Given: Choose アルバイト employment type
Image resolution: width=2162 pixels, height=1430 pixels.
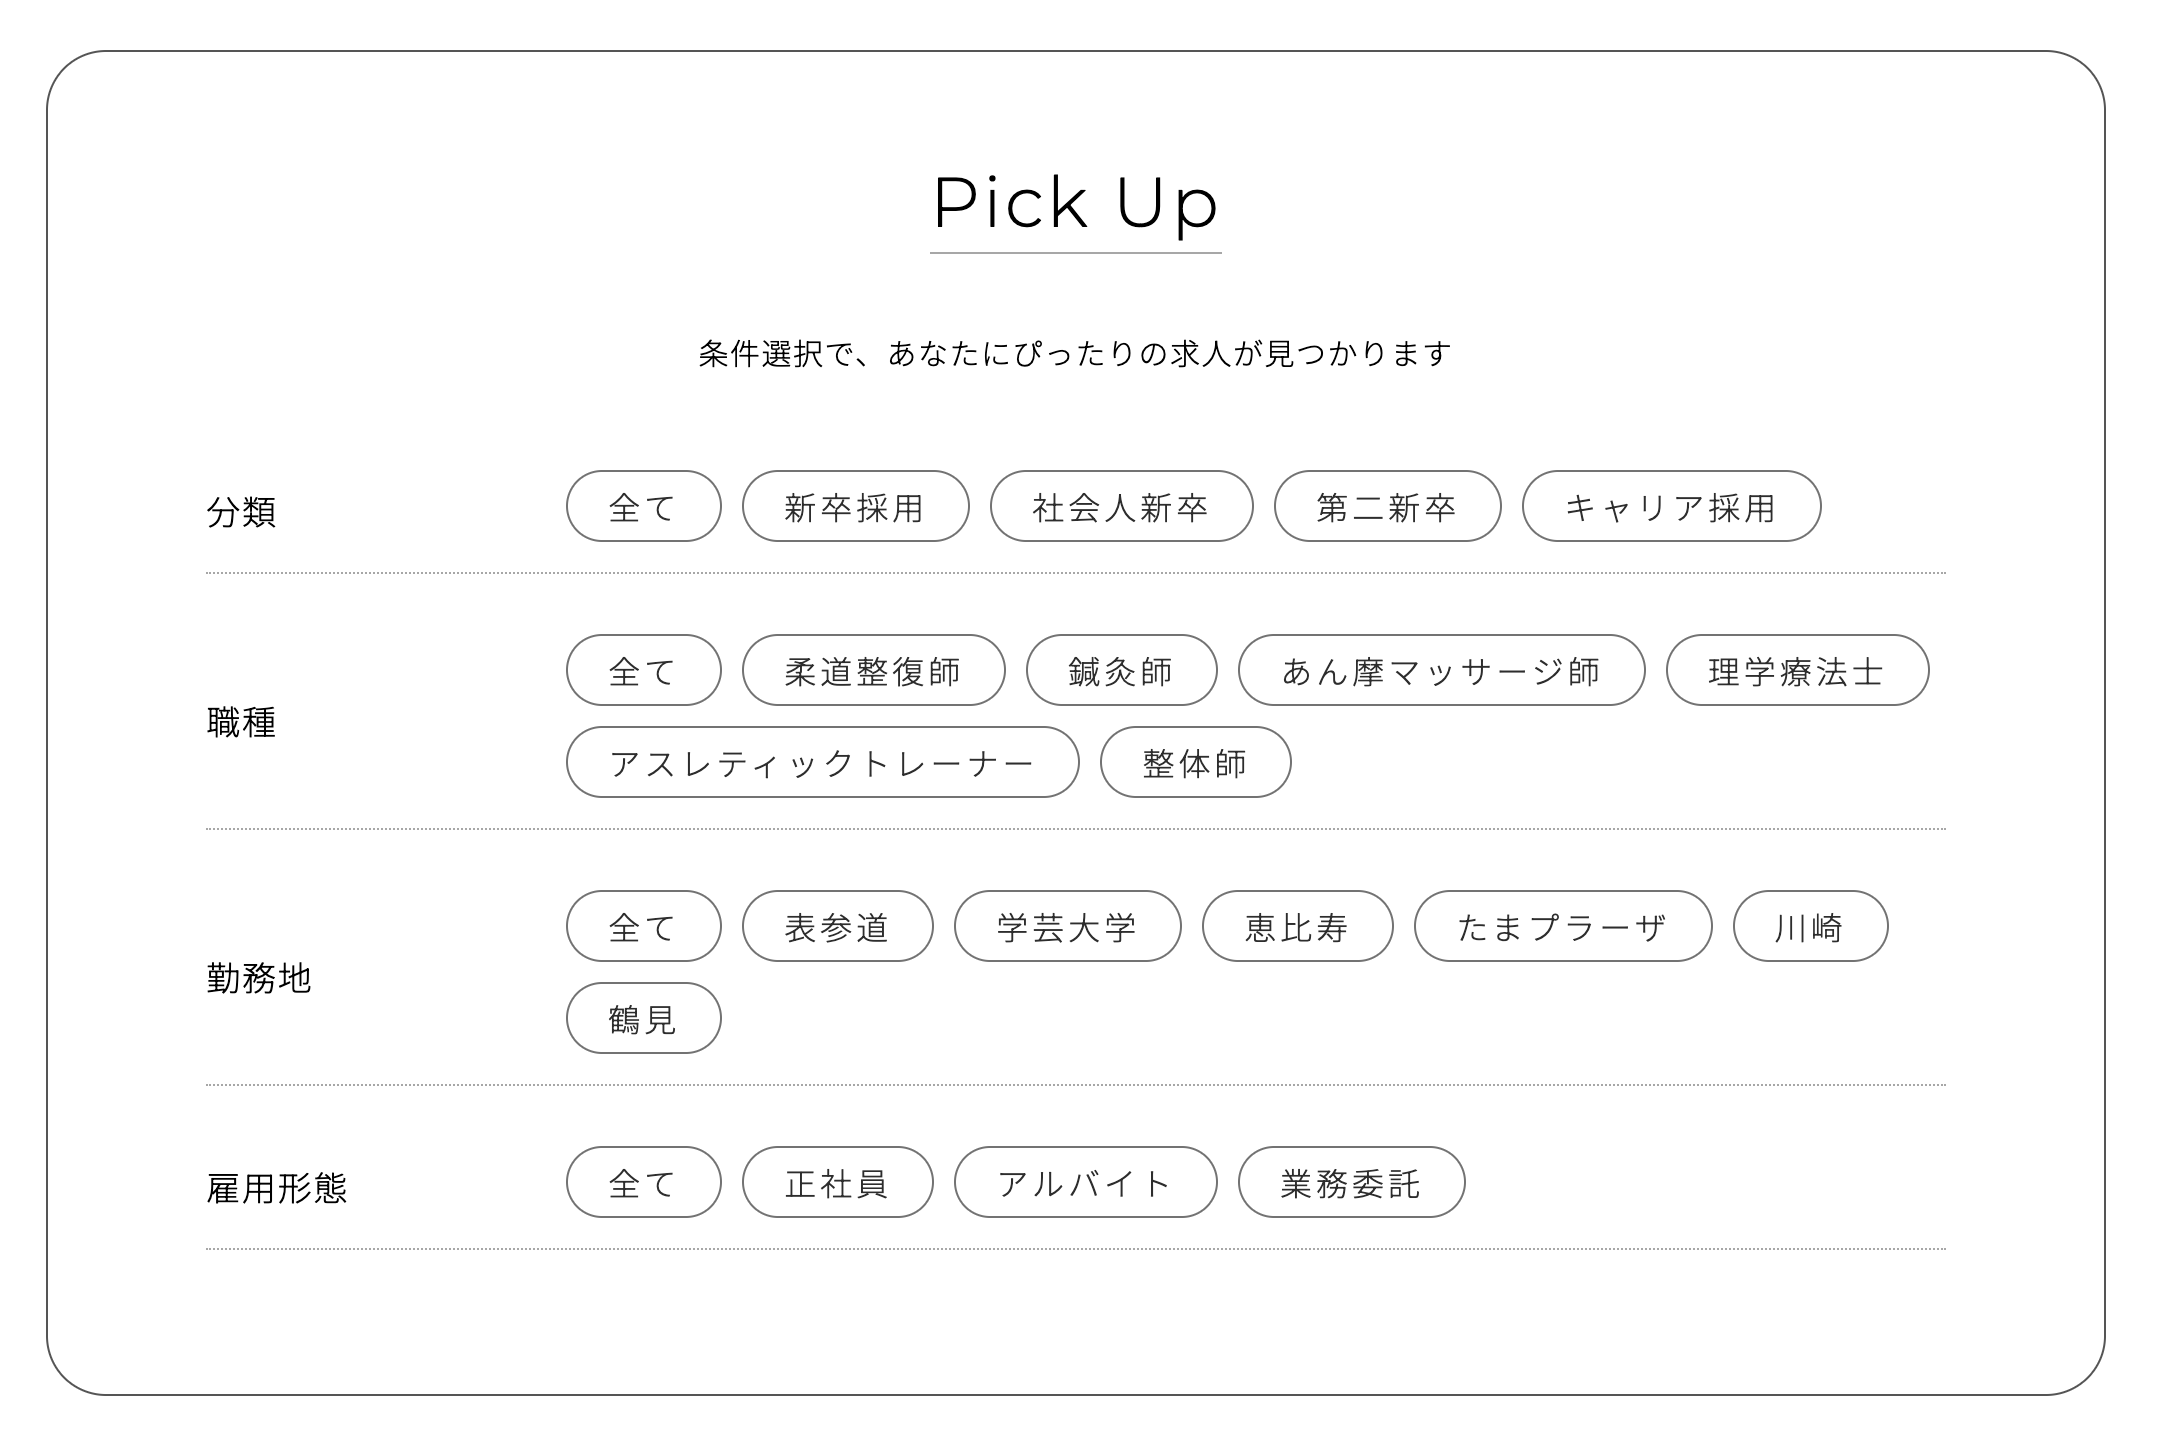Looking at the screenshot, I should [1085, 1183].
